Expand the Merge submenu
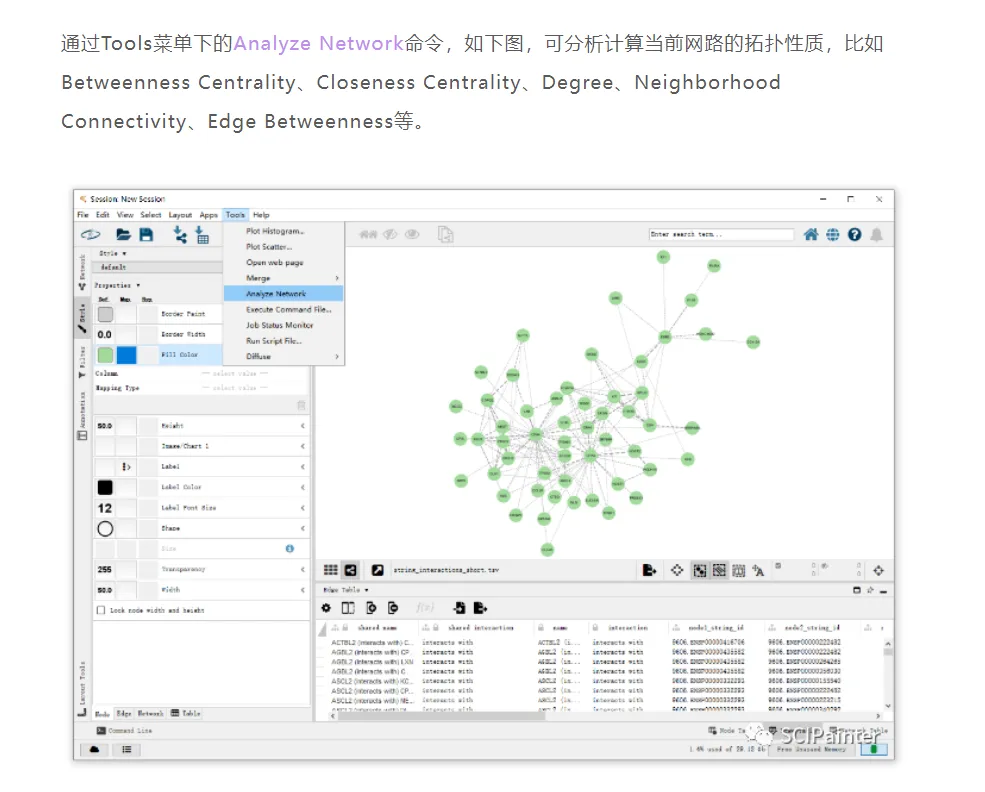985x792 pixels. [x=284, y=278]
